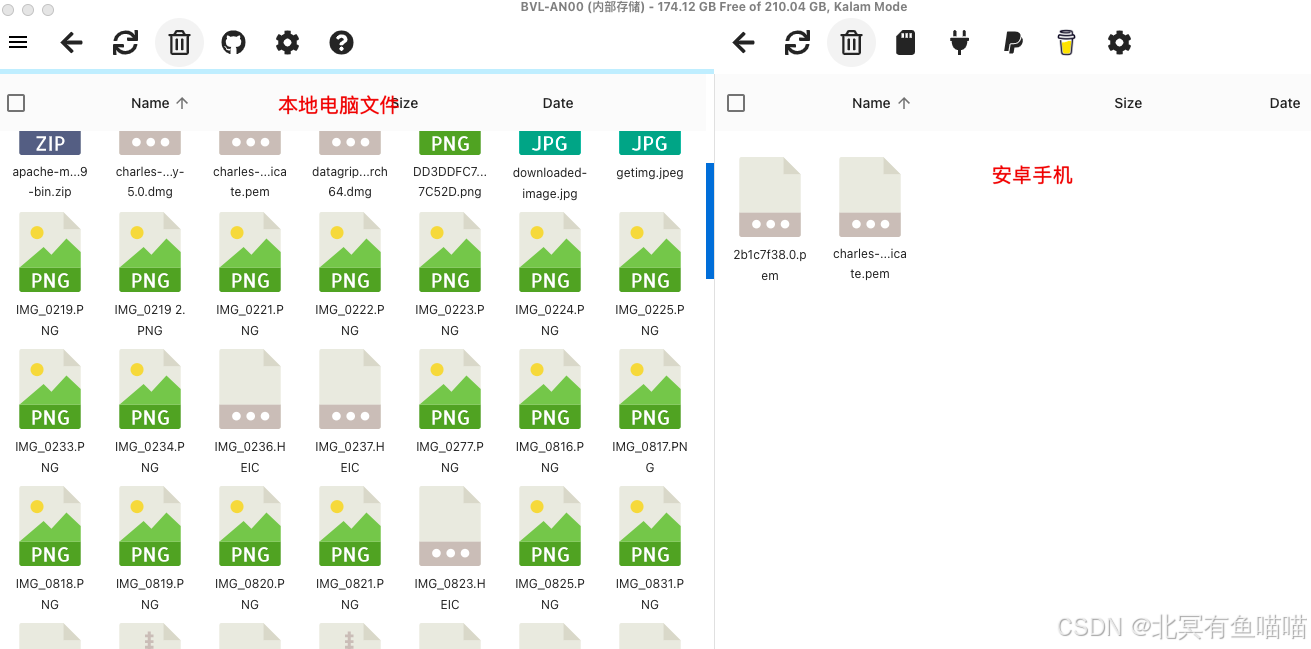Select IMG_0237.HEIC file
The image size is (1311, 649).
[350, 390]
